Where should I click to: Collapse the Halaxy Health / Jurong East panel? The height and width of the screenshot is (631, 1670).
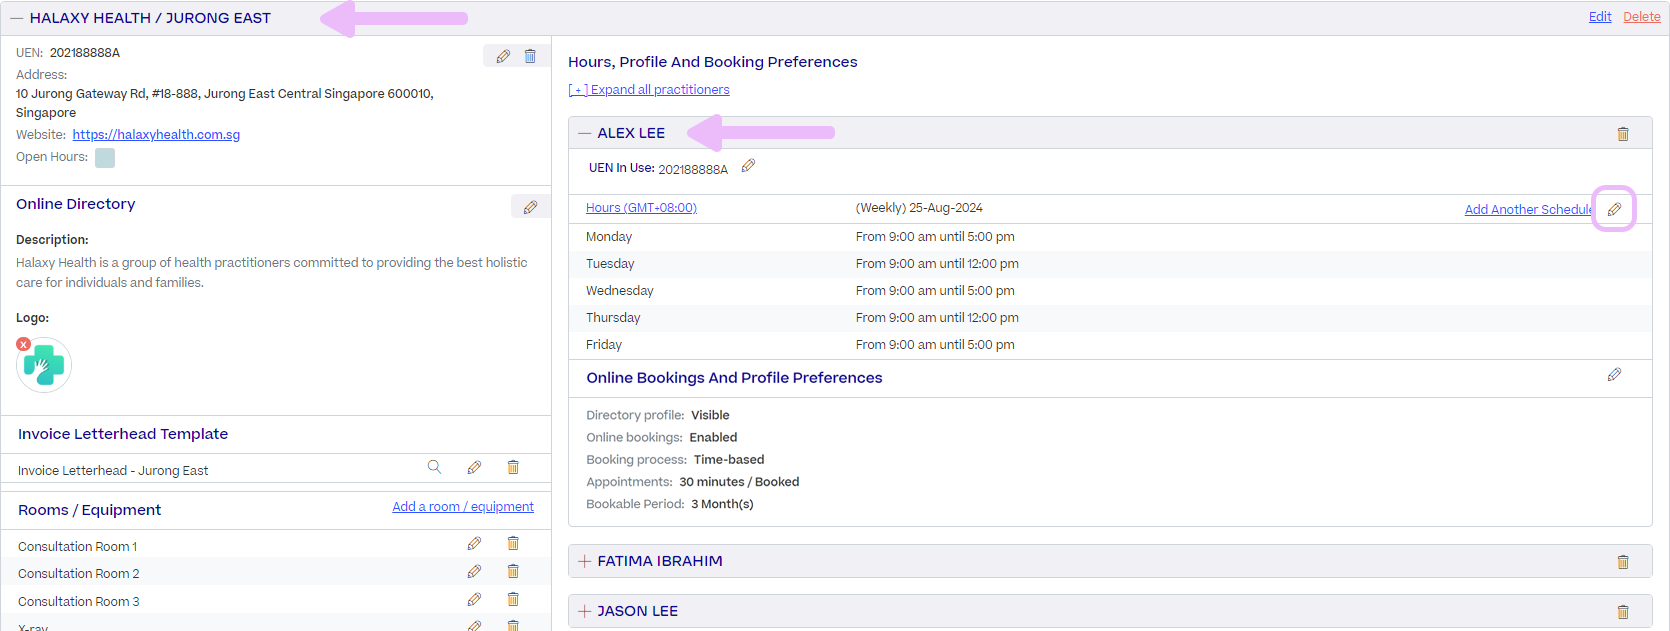tap(16, 18)
